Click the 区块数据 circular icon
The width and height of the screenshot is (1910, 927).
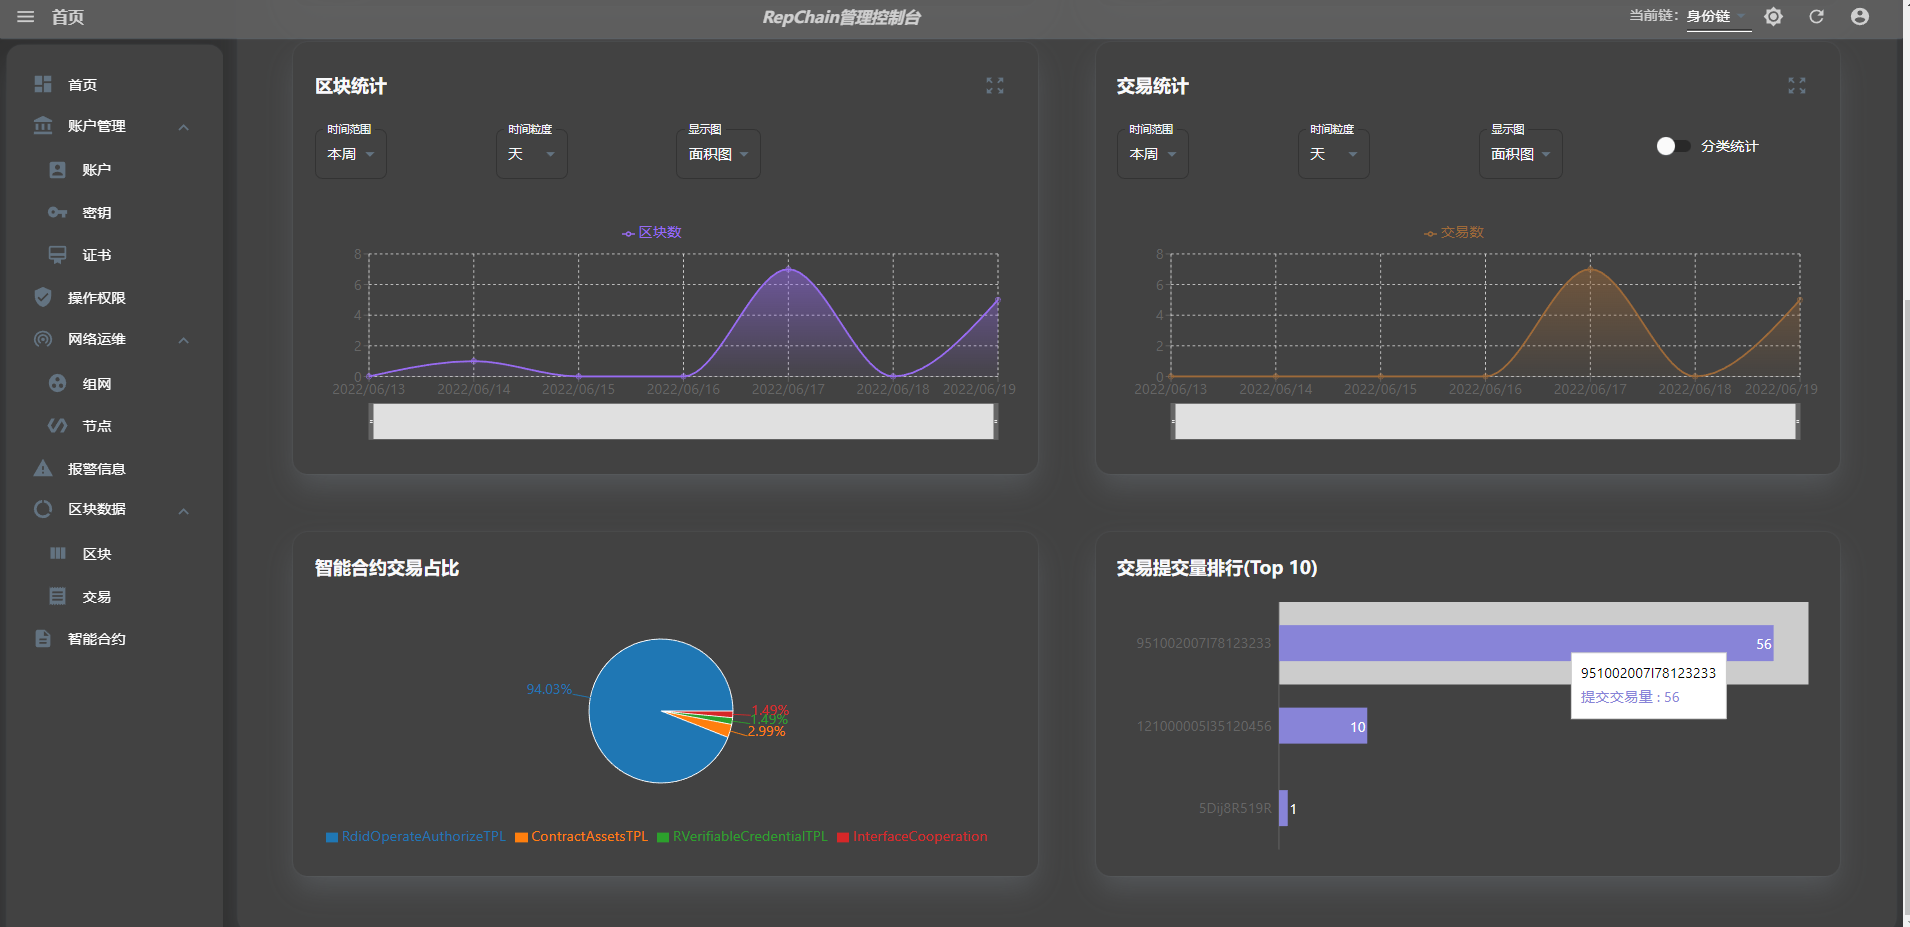43,509
